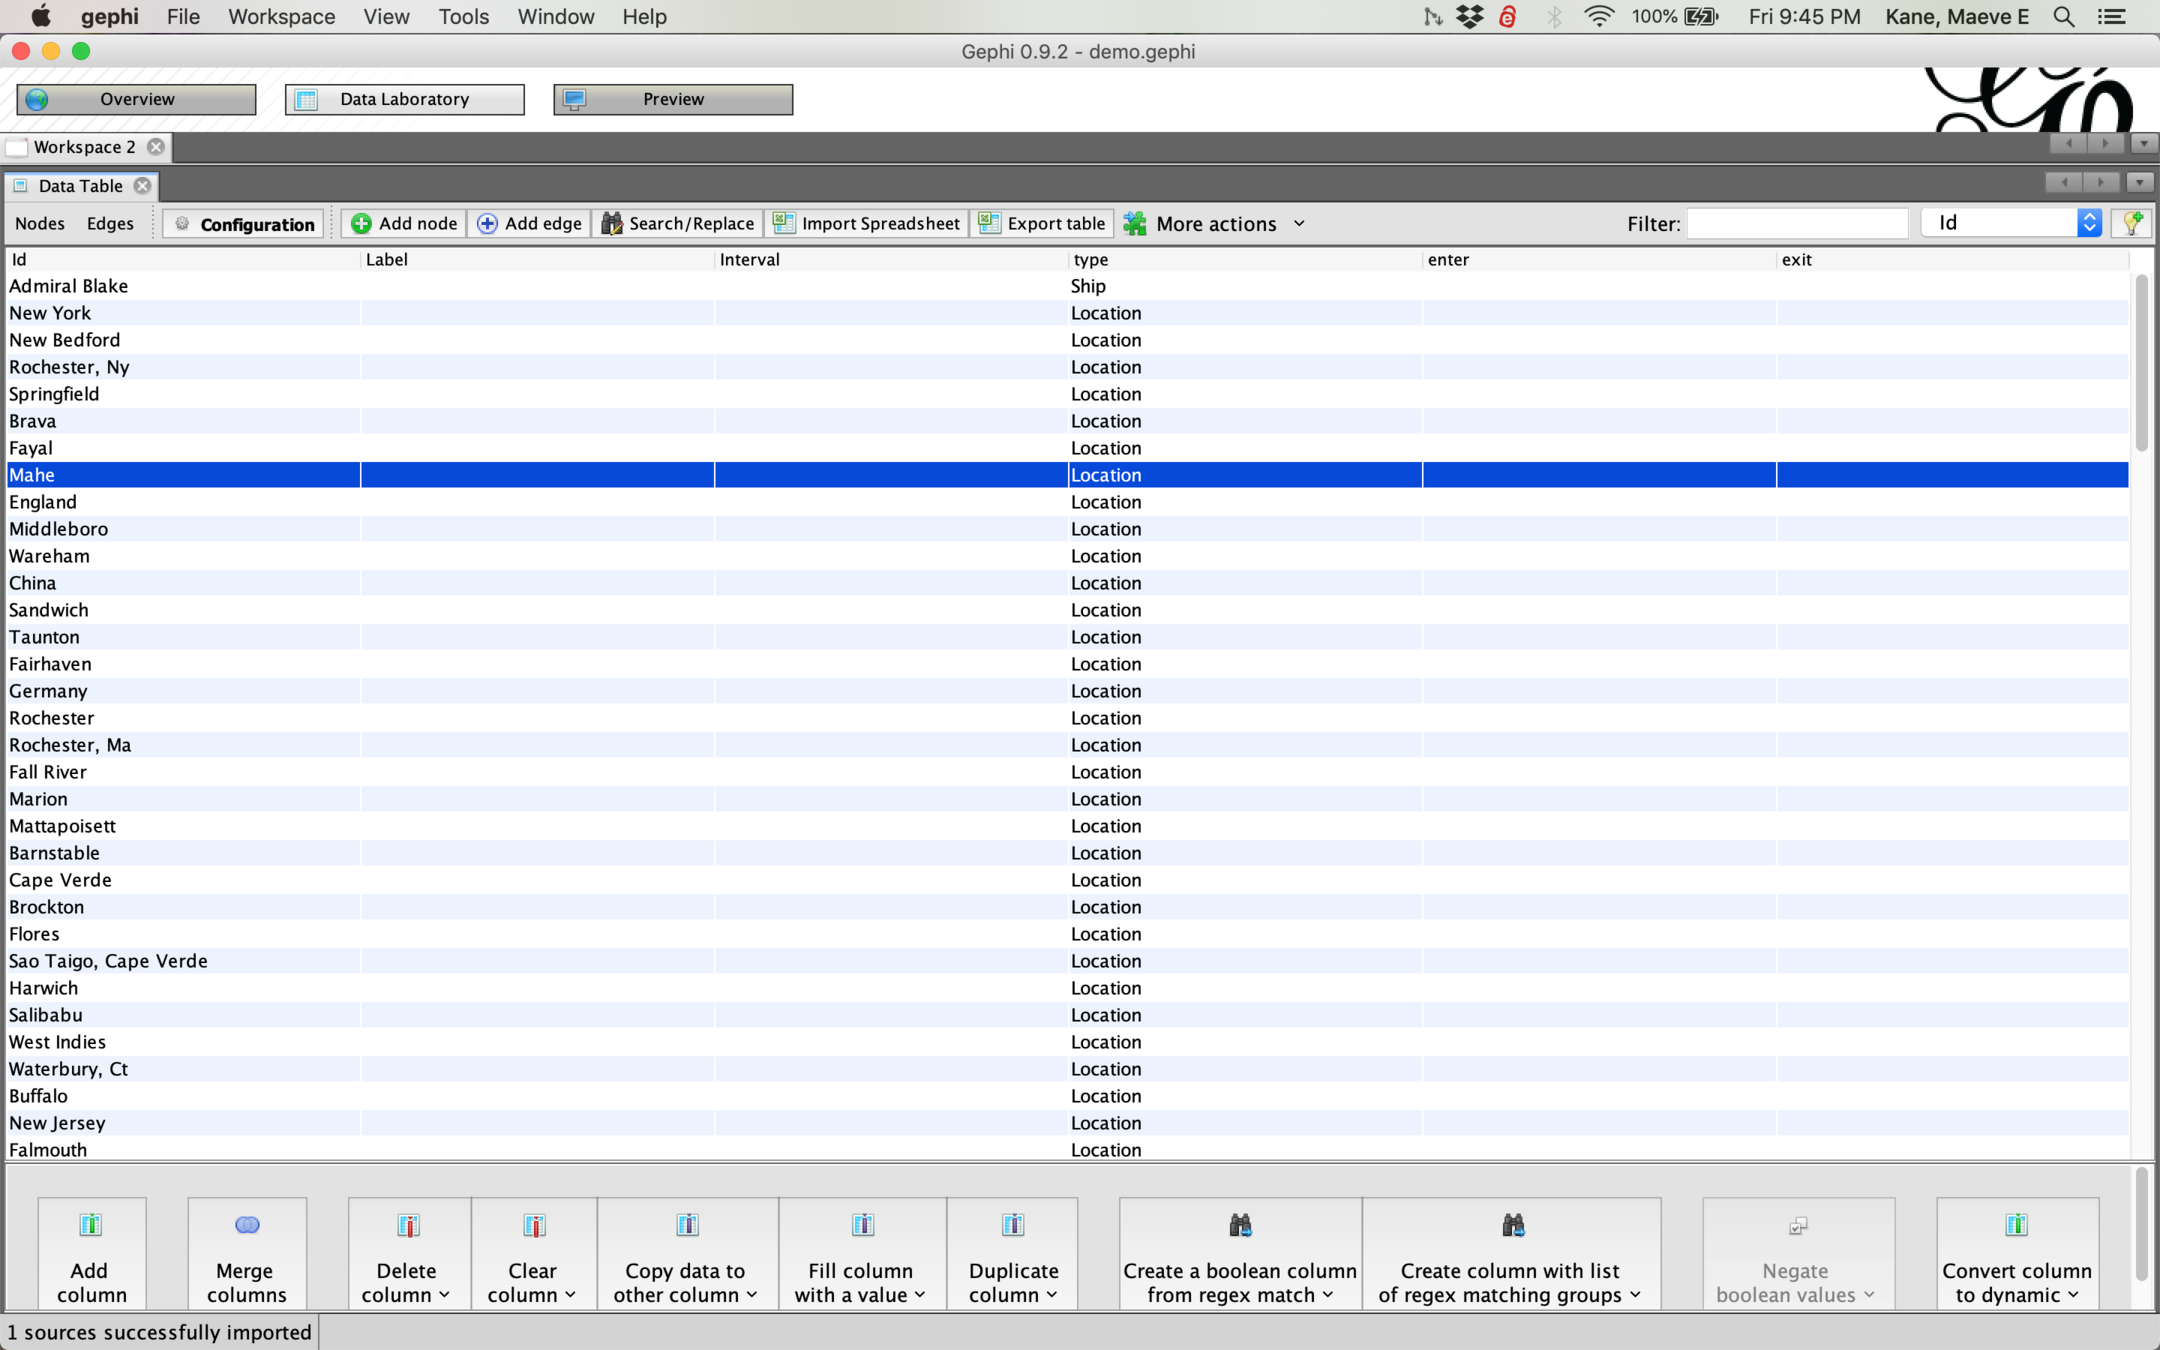Open the Workspace menu
This screenshot has width=2160, height=1350.
coord(281,17)
